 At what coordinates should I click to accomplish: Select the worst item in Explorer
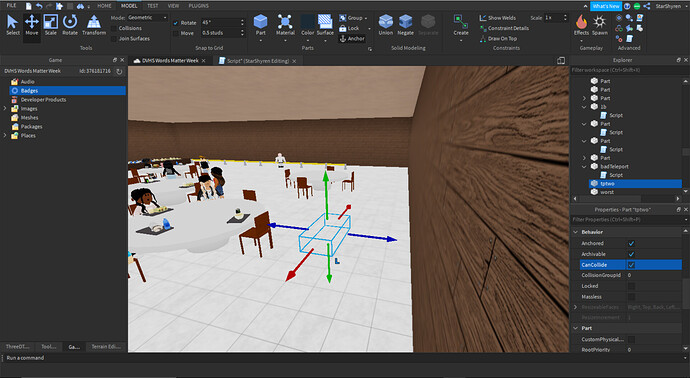607,192
